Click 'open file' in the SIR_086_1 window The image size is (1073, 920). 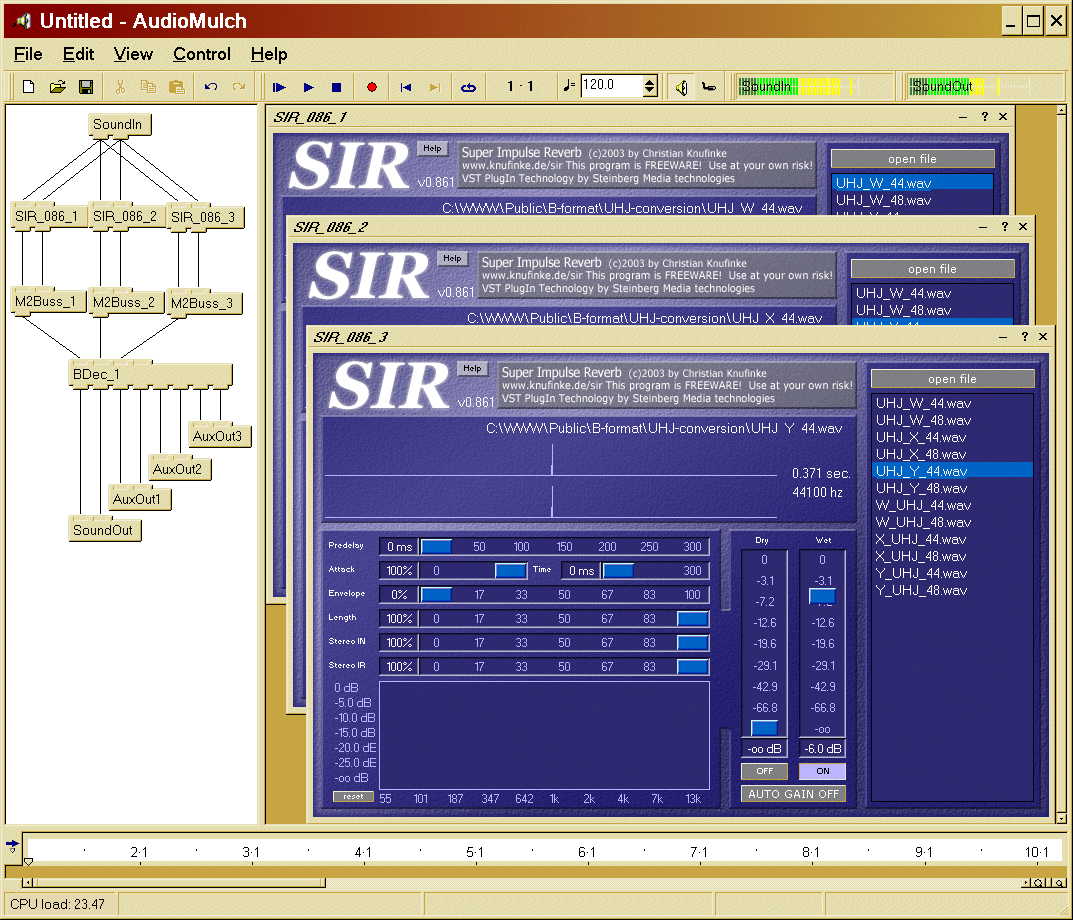pyautogui.click(x=912, y=159)
